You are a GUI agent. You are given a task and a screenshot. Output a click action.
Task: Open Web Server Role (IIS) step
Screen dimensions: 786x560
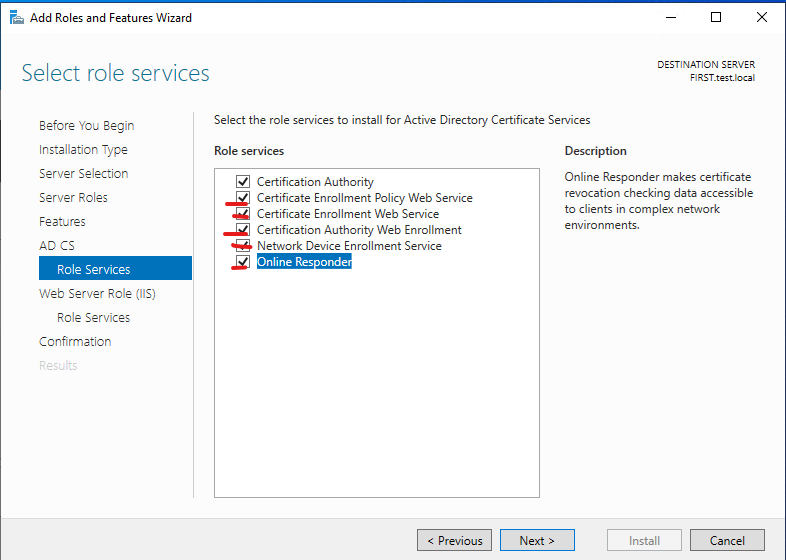(97, 294)
